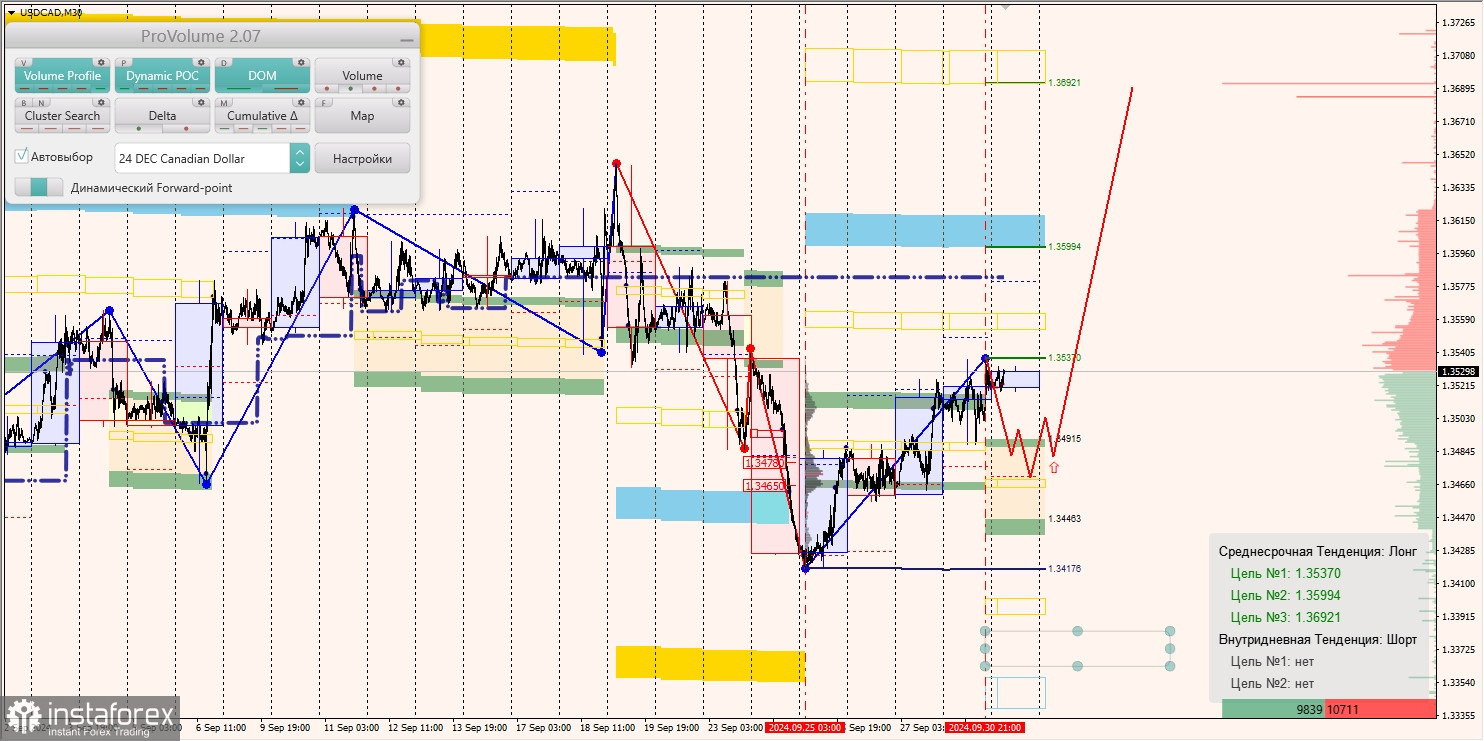Viewport: 1484px width, 741px height.
Task: Open Delta settings gear icon
Action: (x=201, y=102)
